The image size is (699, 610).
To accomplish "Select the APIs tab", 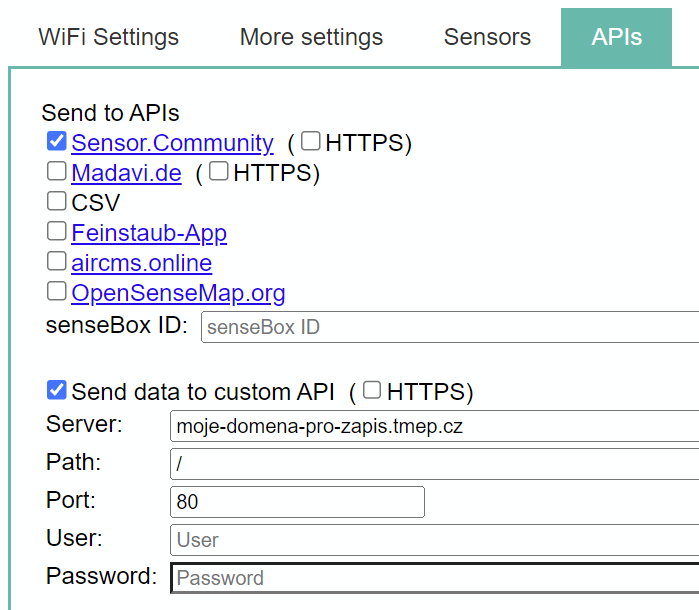I will point(616,37).
